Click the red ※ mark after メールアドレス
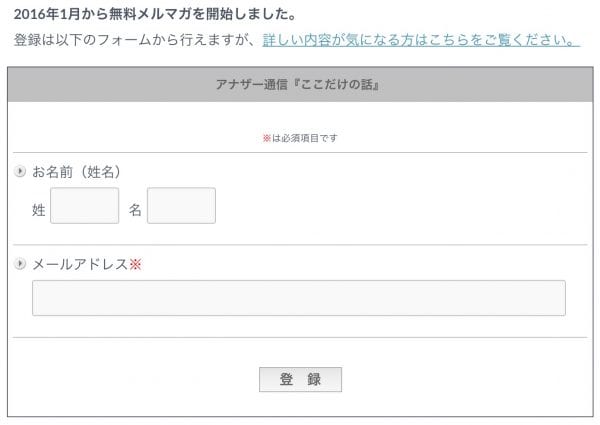 pos(135,264)
